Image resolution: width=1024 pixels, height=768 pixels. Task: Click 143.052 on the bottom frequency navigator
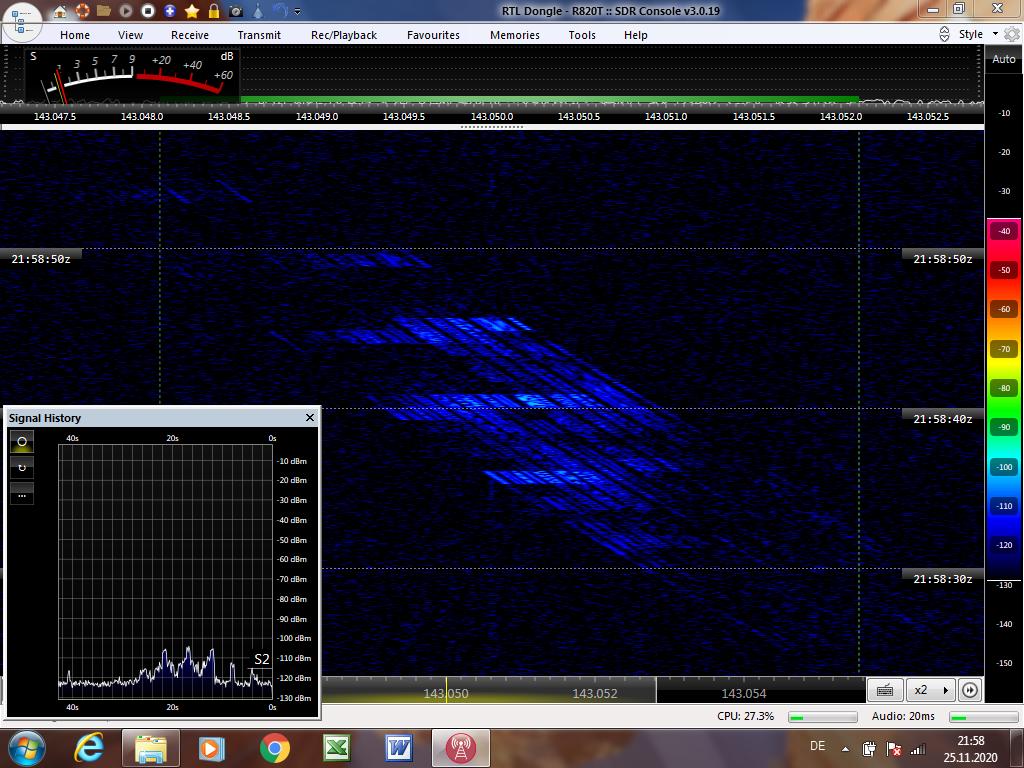[x=594, y=694]
